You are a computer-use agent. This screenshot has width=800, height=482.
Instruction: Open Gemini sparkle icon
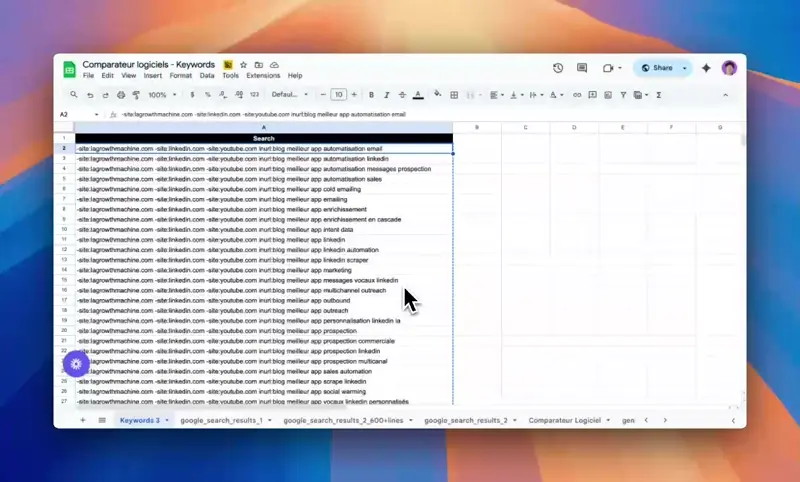pos(706,68)
